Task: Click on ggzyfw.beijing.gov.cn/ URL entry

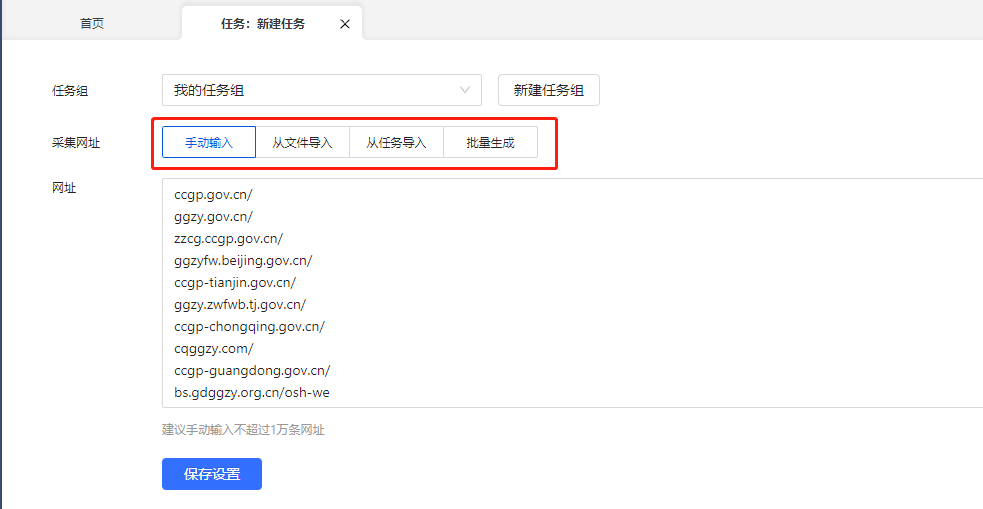Action: (243, 261)
